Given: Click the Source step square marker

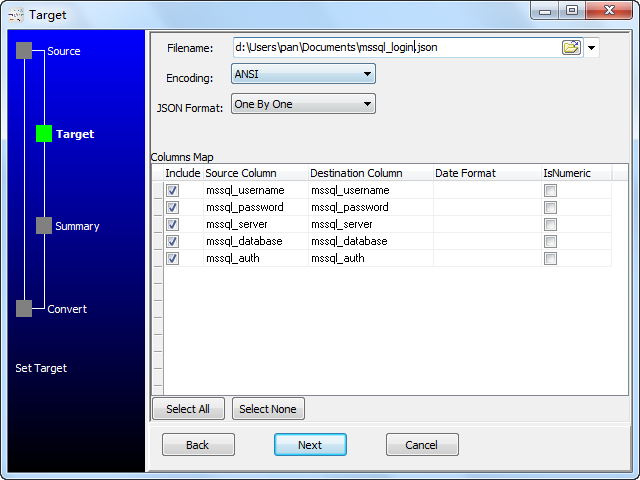Looking at the screenshot, I should tap(24, 51).
